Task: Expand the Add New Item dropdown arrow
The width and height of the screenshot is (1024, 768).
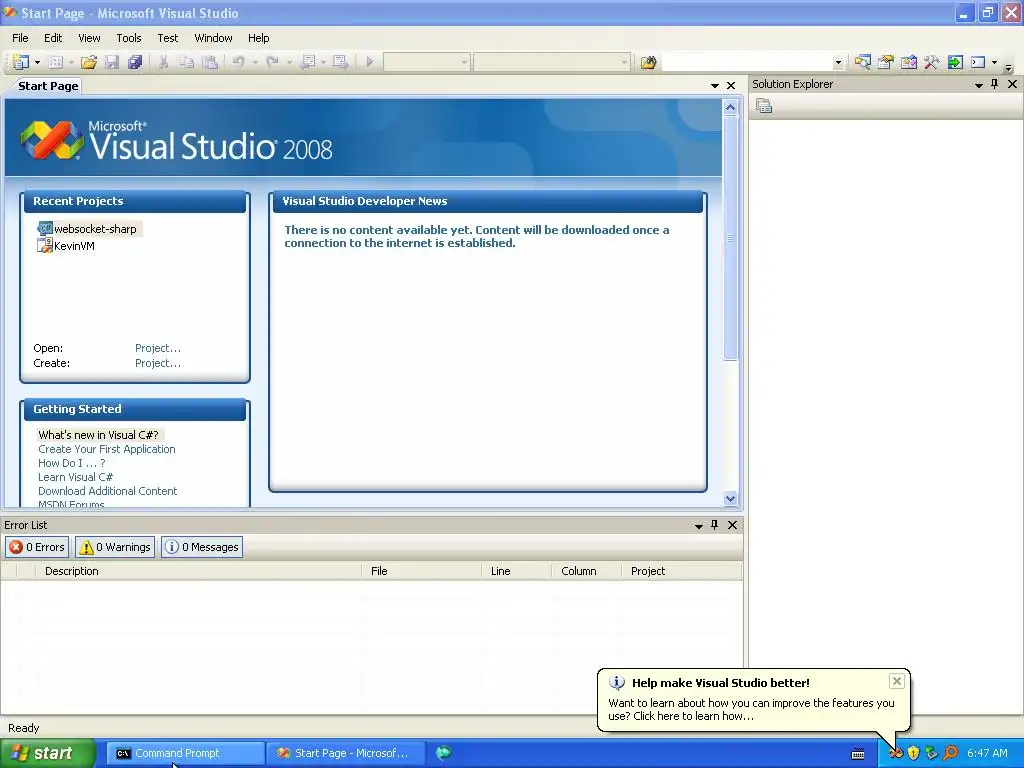Action: [x=71, y=62]
